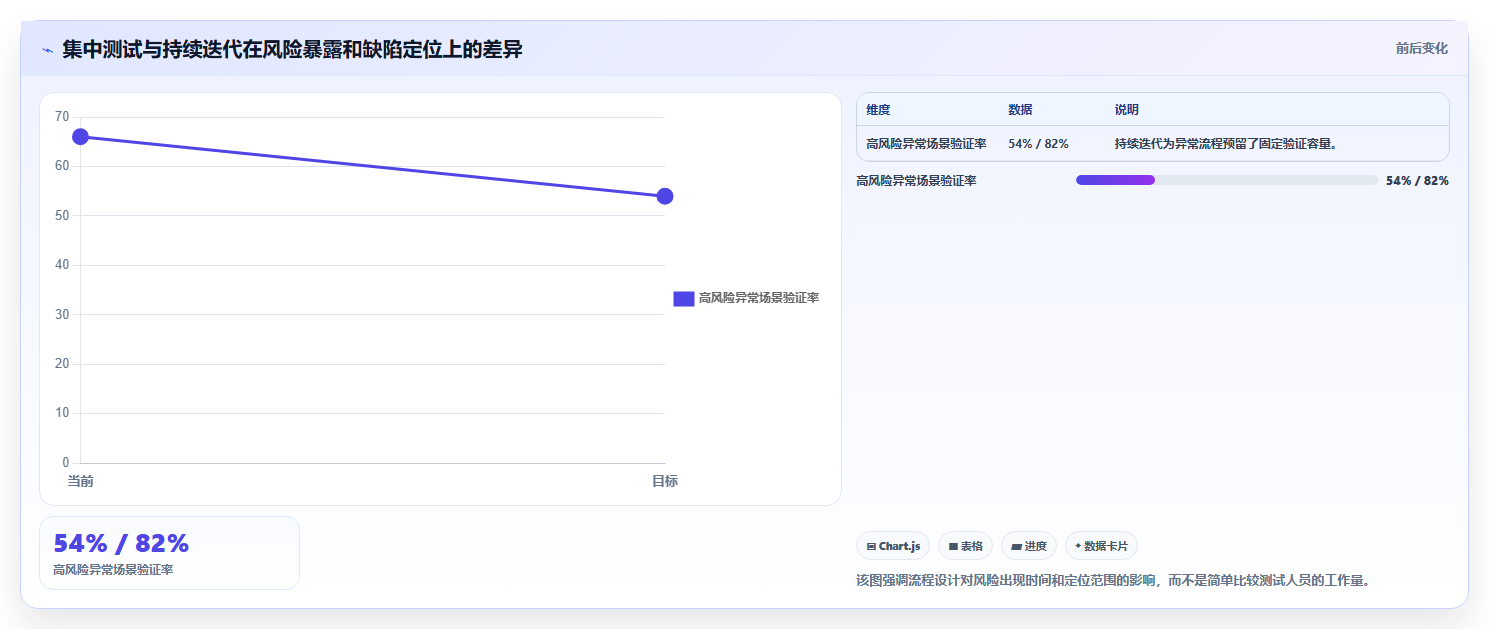Click the 数据 column header
Viewport: 1489px width, 629px height.
click(1020, 110)
